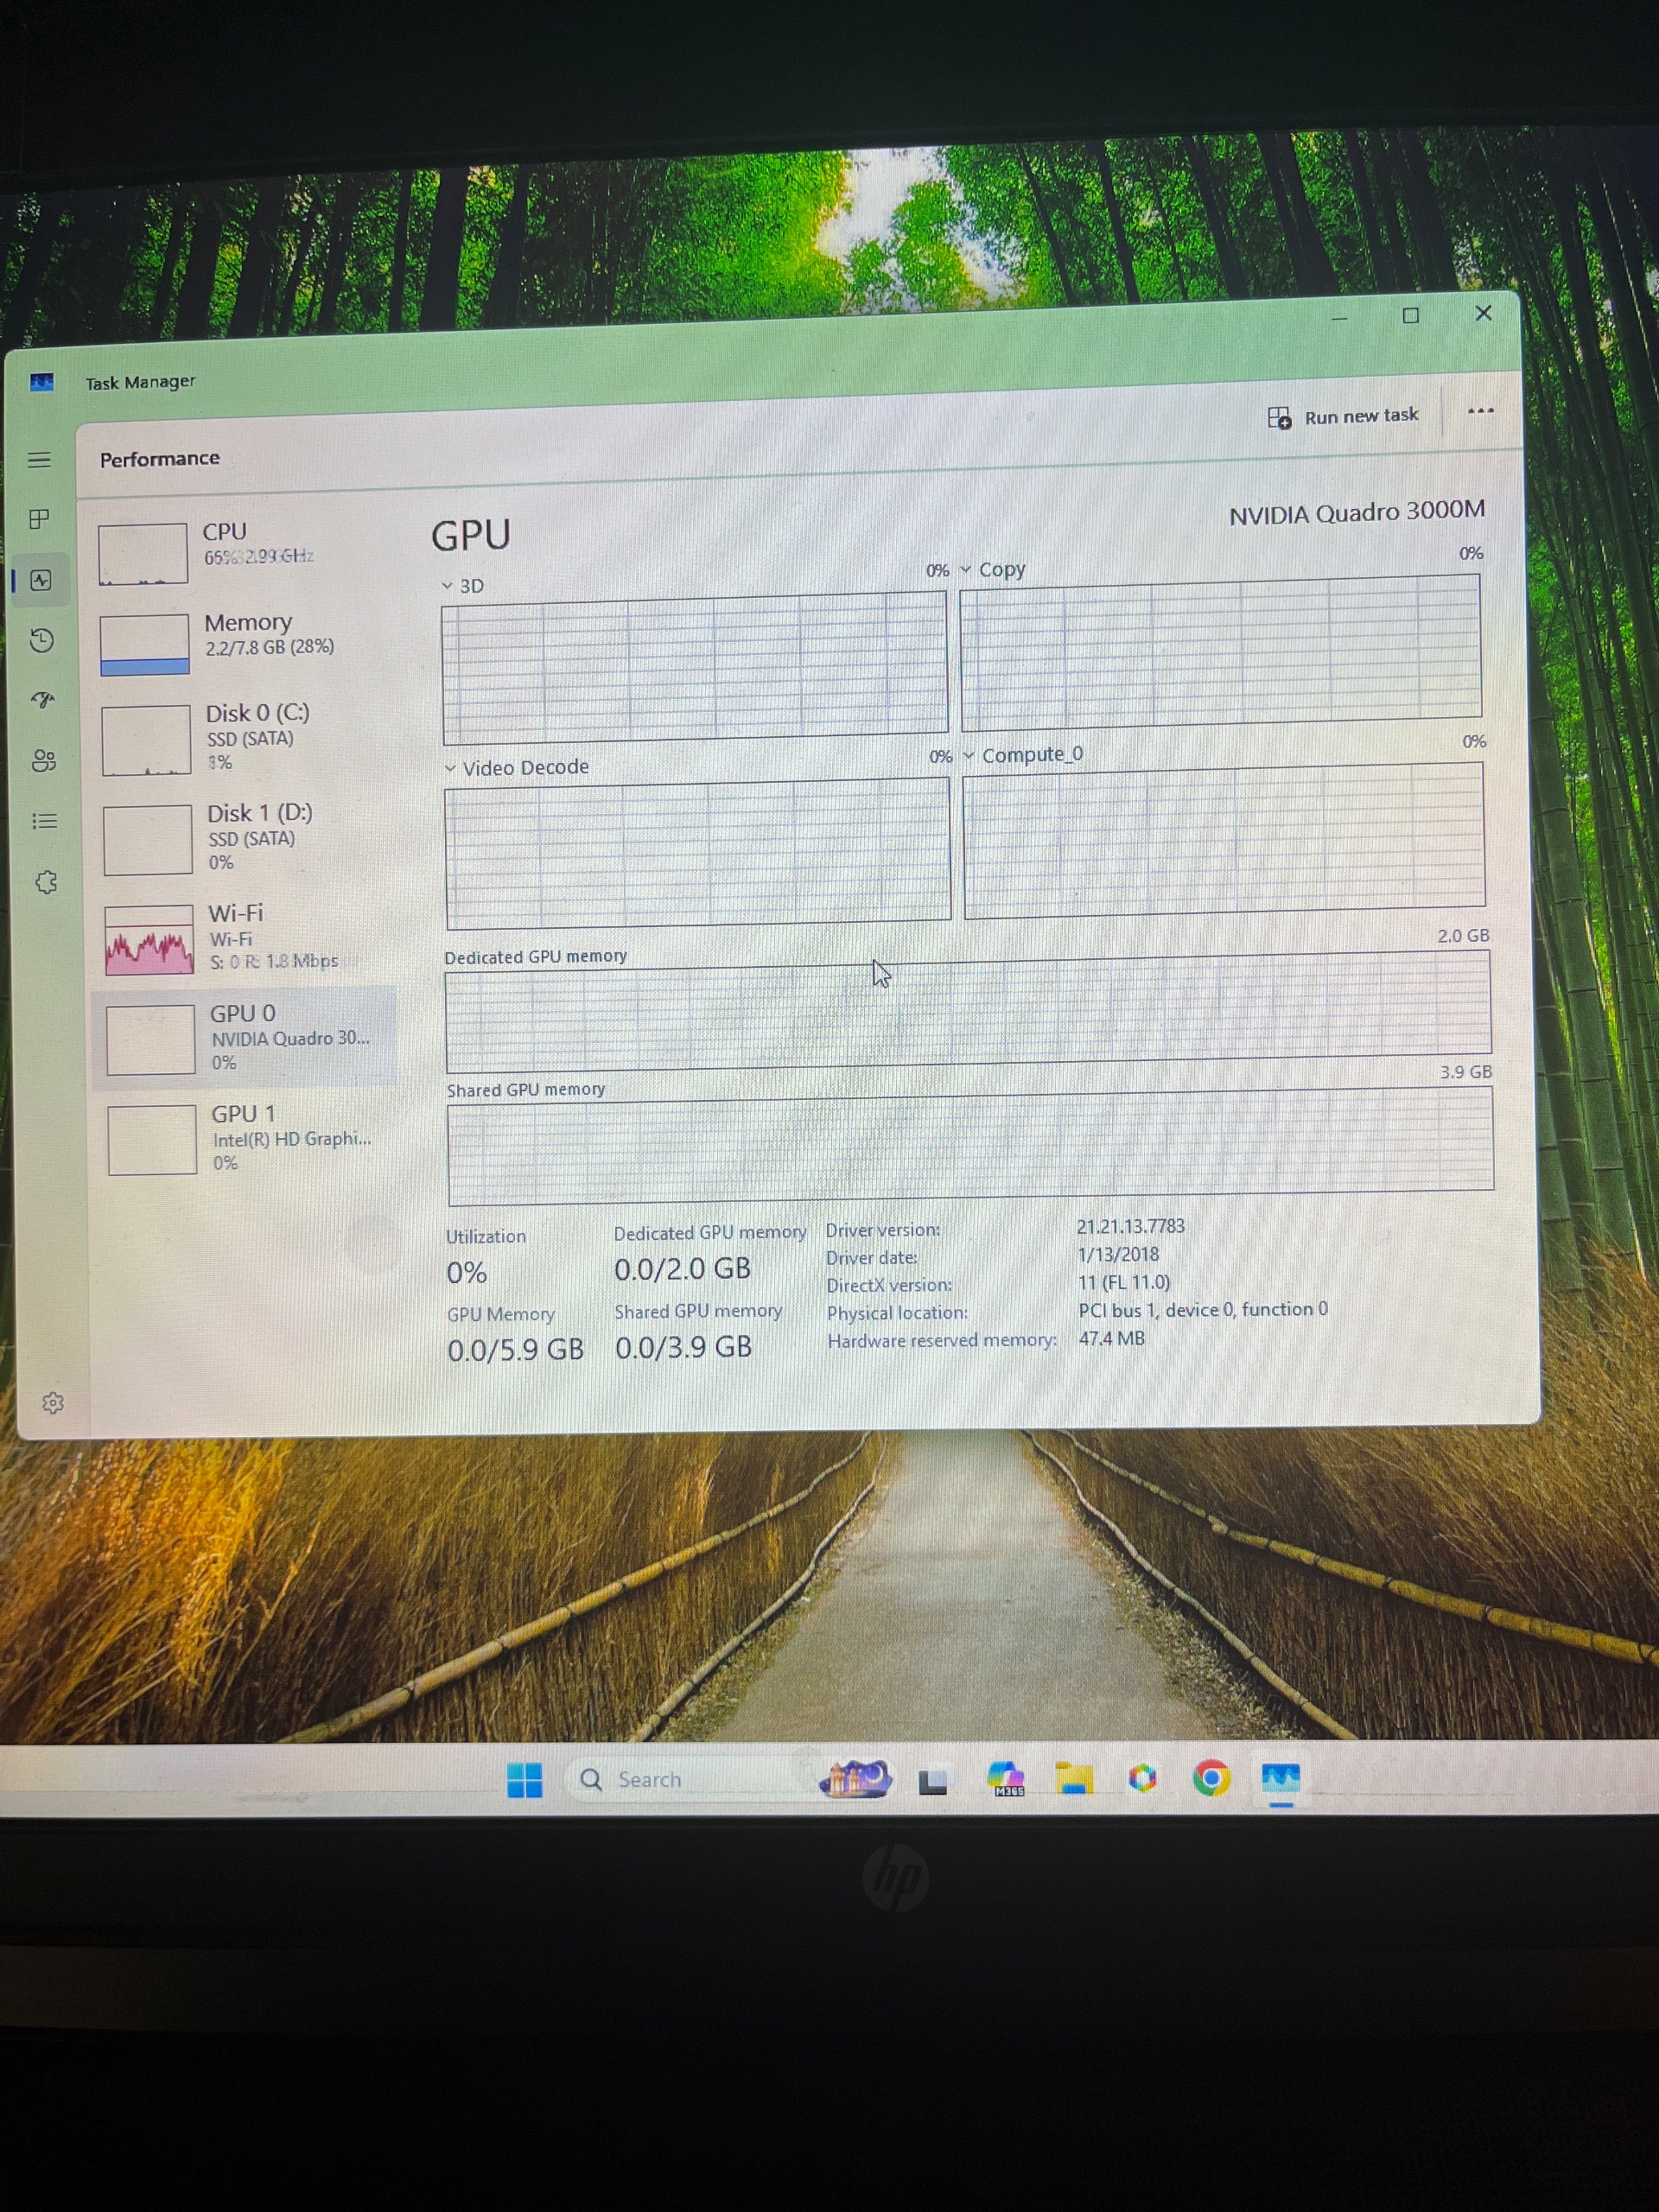Select the Performance page icon in sidebar
This screenshot has width=1659, height=2212.
[41, 580]
